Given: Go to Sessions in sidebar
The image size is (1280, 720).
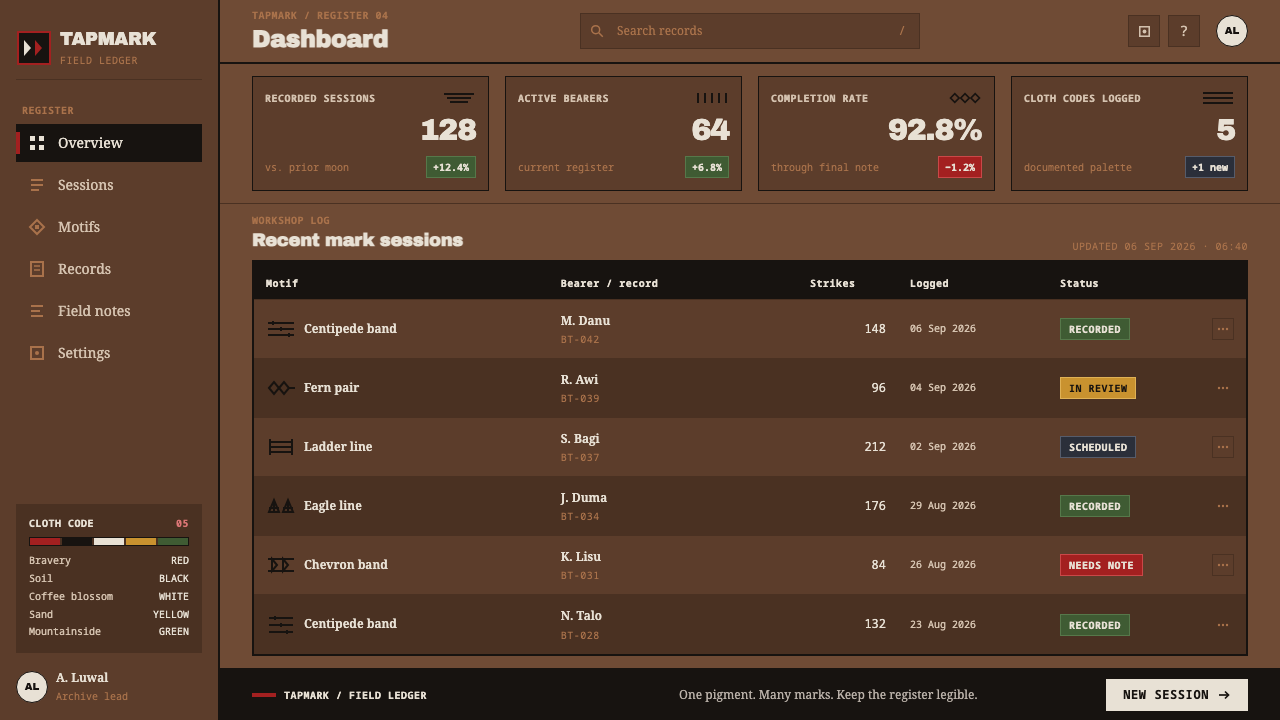Looking at the screenshot, I should pyautogui.click(x=109, y=185).
